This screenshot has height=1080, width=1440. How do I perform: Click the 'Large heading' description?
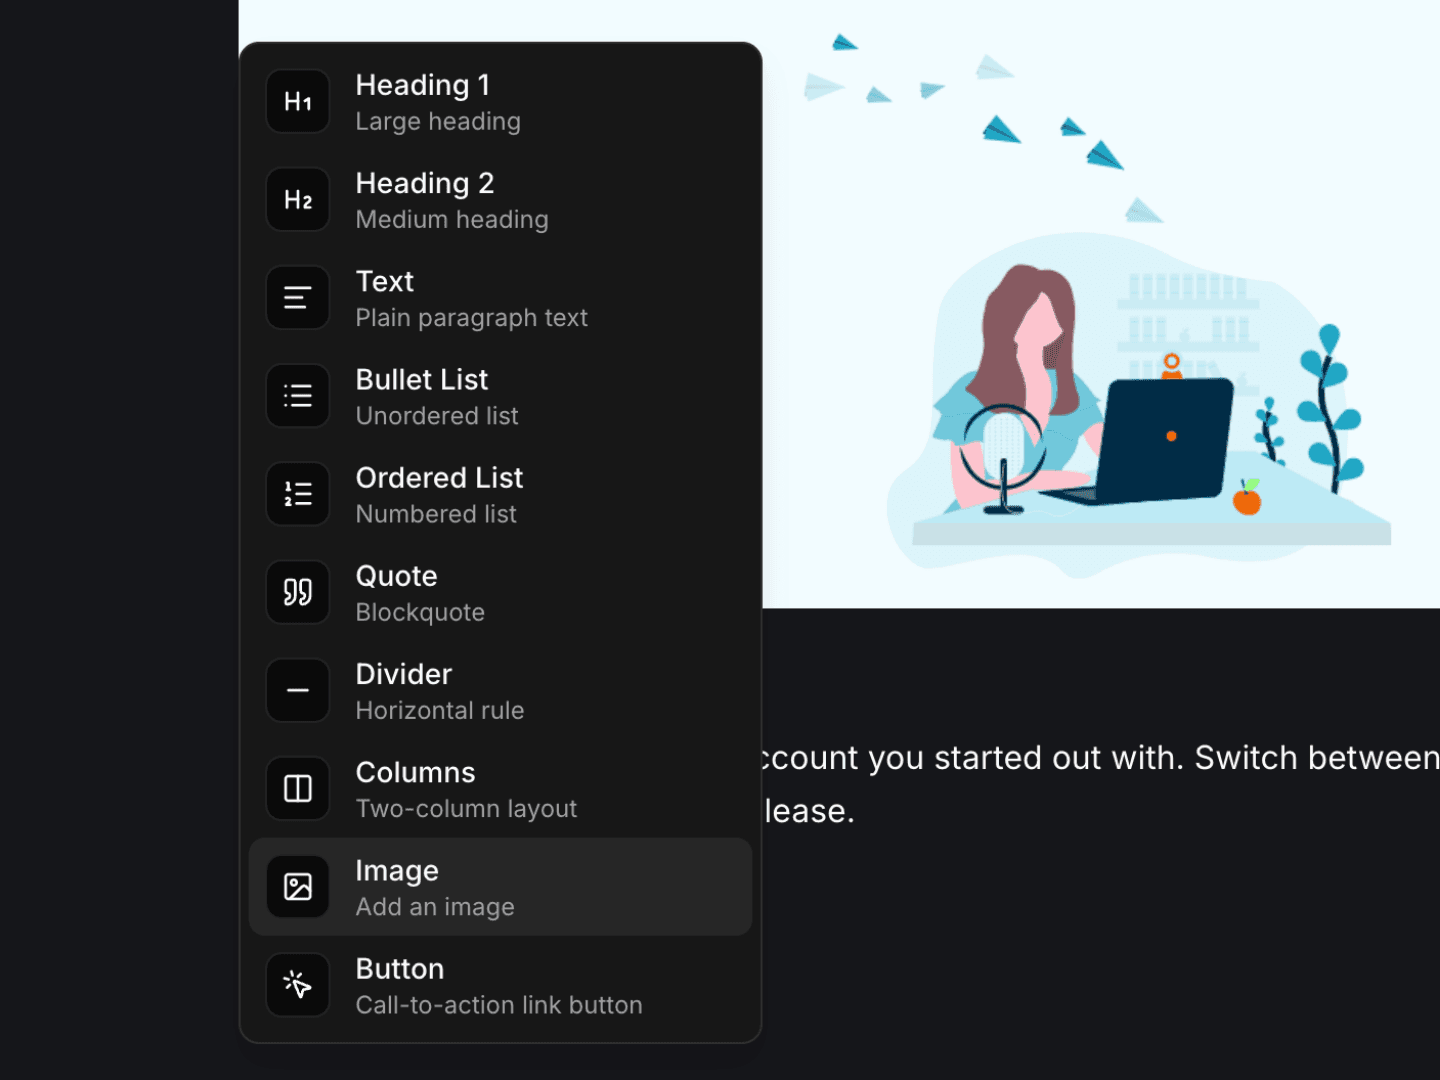(x=438, y=122)
